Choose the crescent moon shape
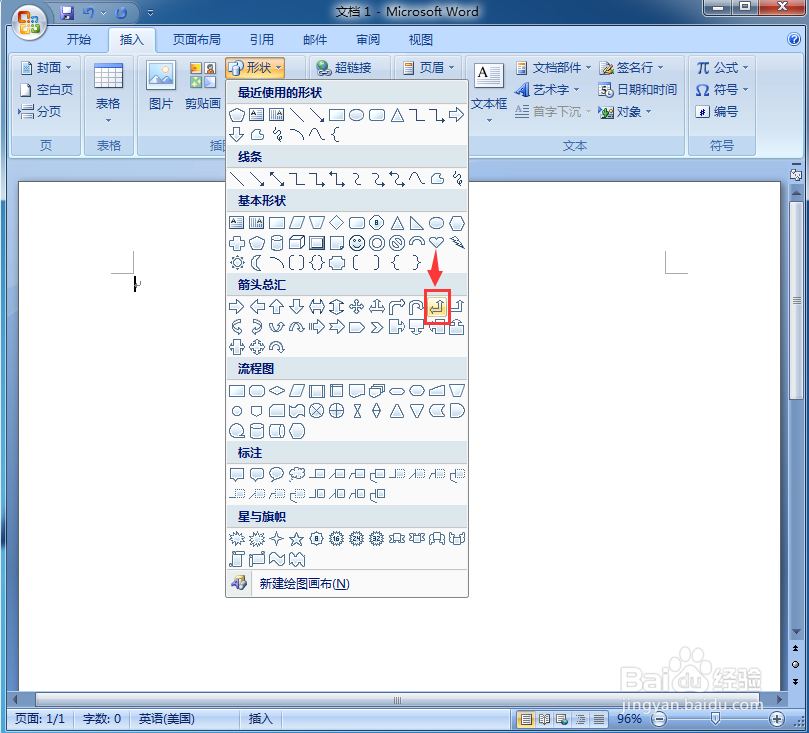The image size is (809, 733). 257,263
